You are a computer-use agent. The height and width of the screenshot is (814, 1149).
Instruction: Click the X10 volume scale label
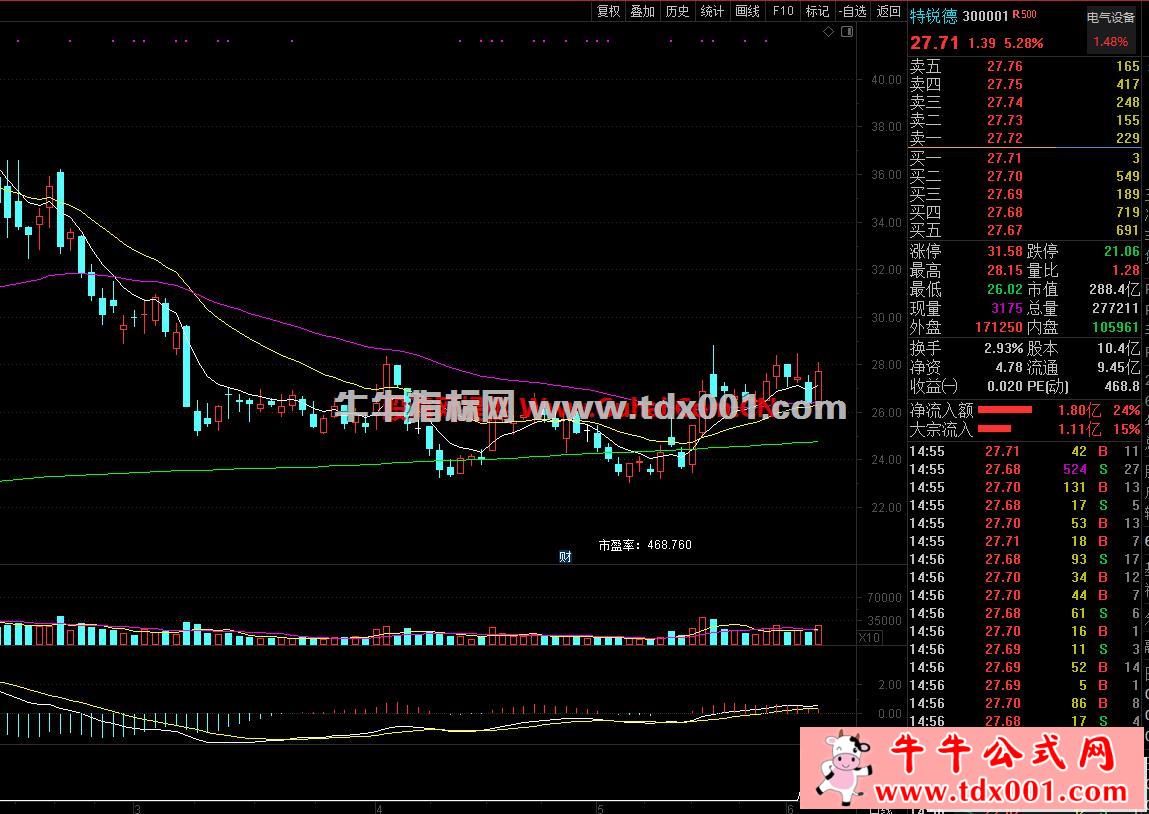(870, 638)
